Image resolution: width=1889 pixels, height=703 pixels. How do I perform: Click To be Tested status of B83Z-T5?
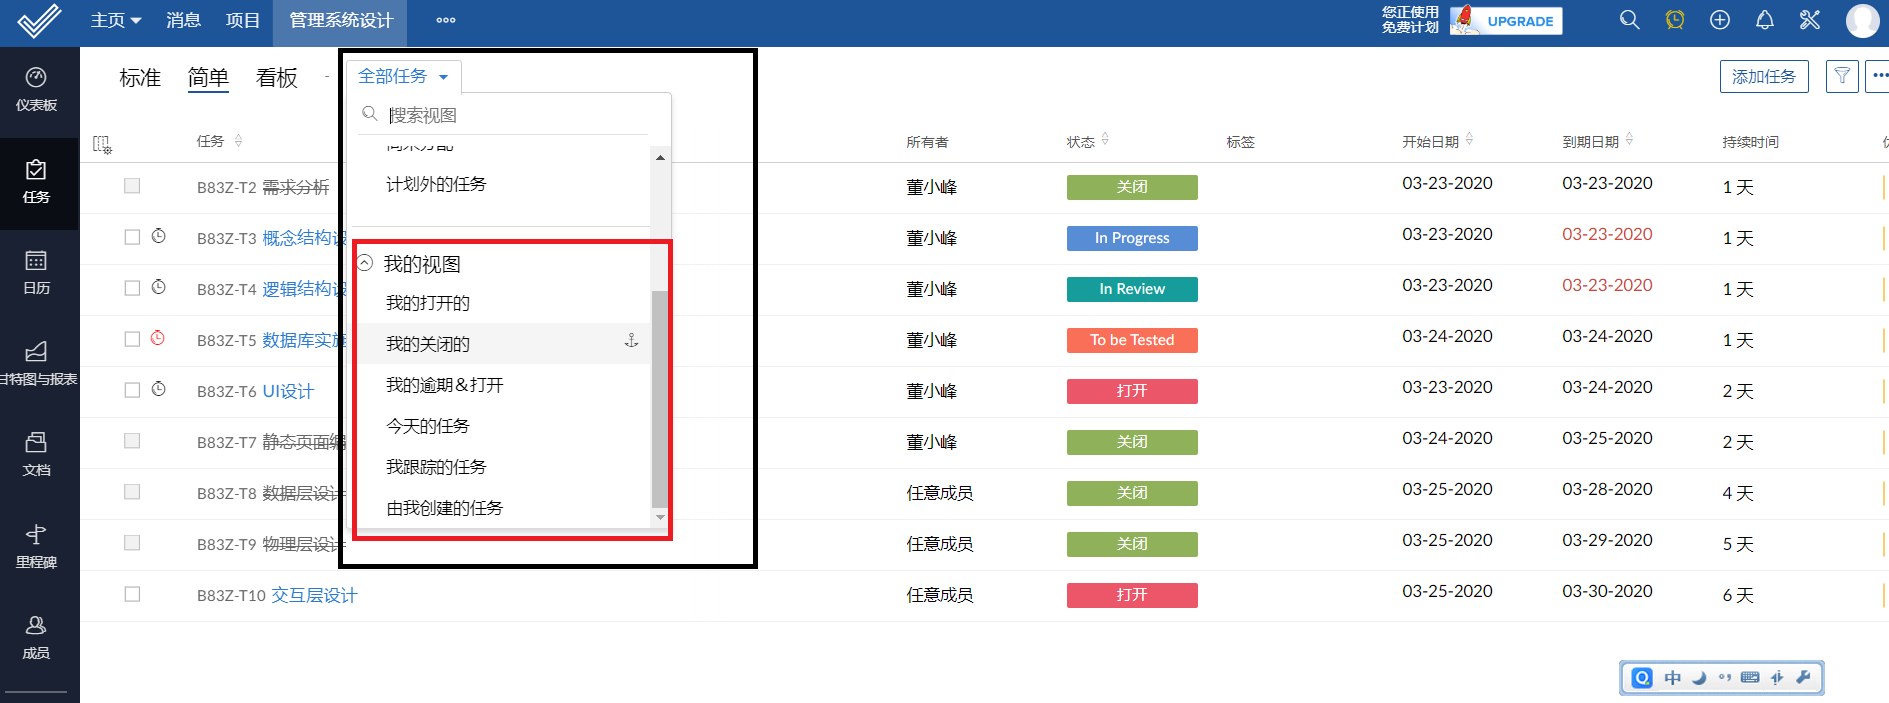click(x=1132, y=340)
